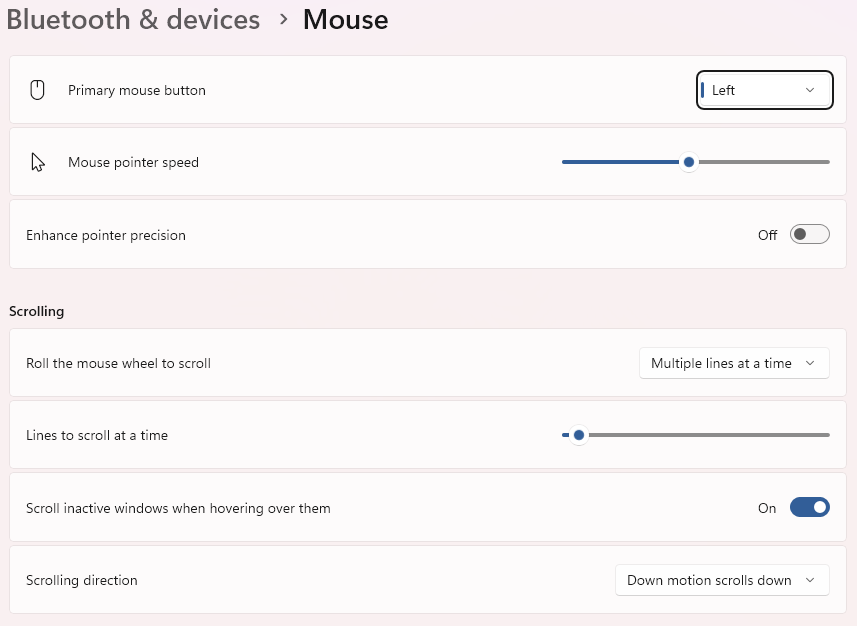
Task: Open the Down motion scrolls down dropdown
Action: tap(721, 580)
